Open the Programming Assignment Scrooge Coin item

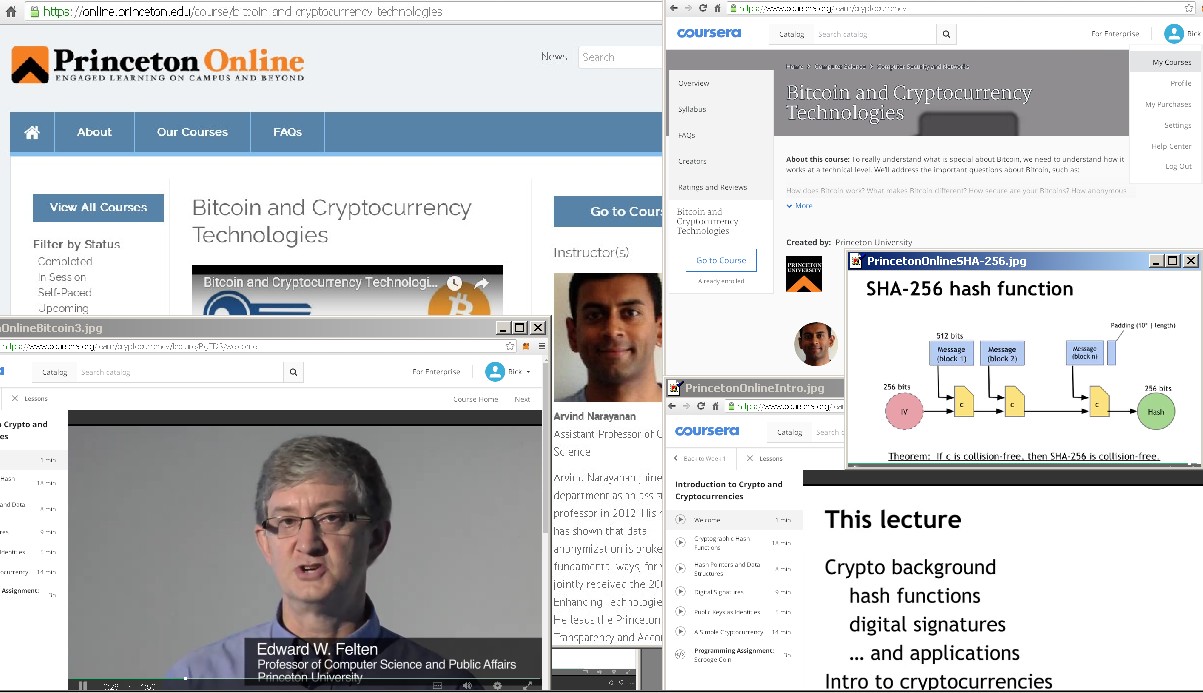pyautogui.click(x=735, y=654)
